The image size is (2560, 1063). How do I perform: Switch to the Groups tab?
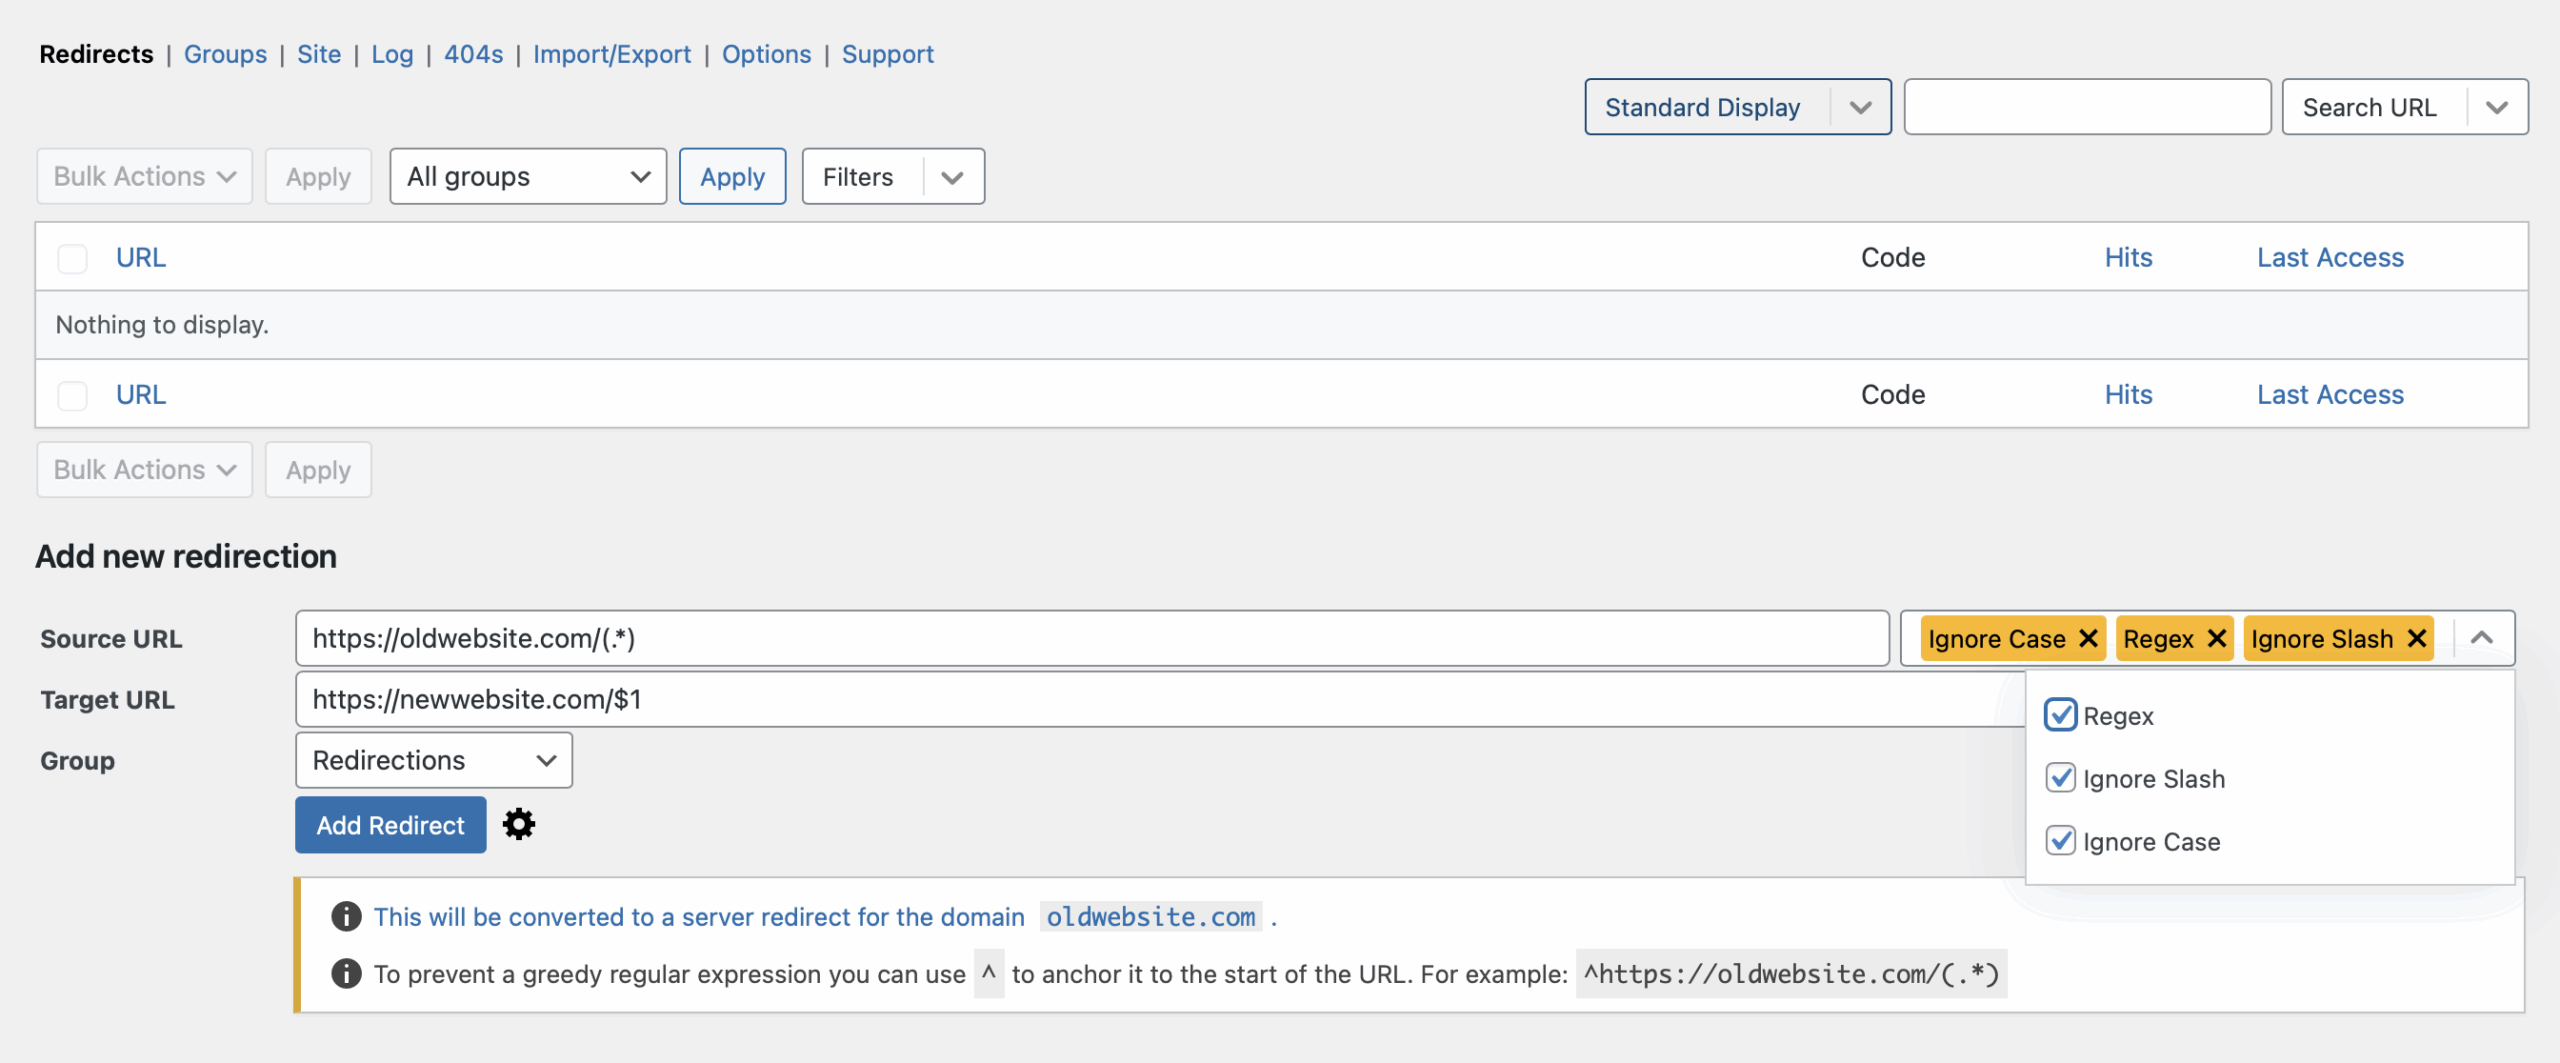225,54
